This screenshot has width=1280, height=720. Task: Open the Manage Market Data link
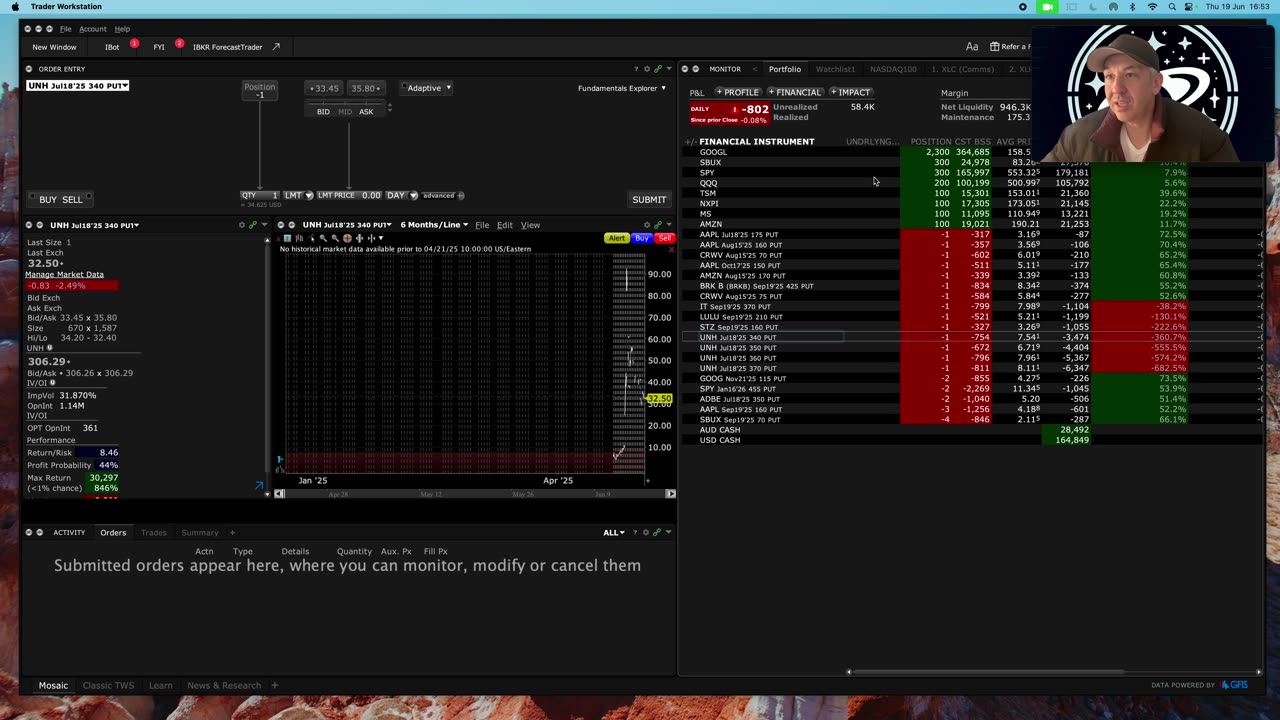64,274
